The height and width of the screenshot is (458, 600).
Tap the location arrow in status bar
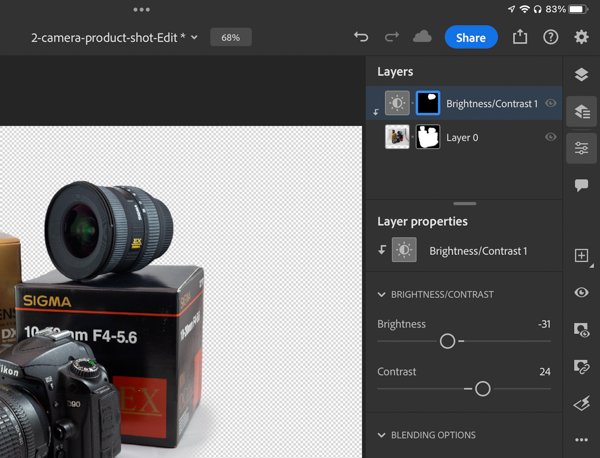point(512,9)
